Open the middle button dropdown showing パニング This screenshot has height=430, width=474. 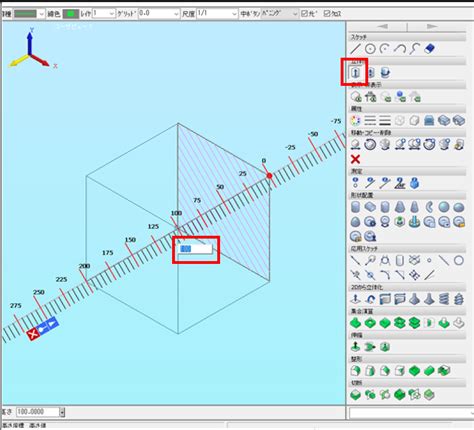pos(279,14)
